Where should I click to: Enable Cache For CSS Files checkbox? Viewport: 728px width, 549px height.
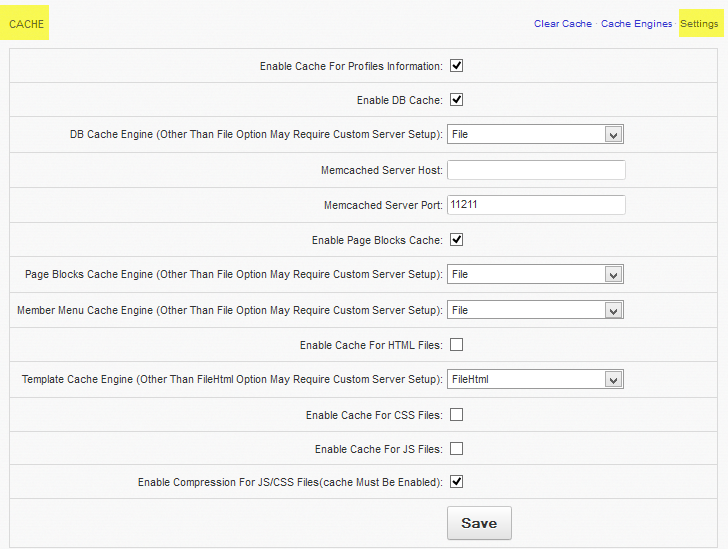tap(456, 415)
